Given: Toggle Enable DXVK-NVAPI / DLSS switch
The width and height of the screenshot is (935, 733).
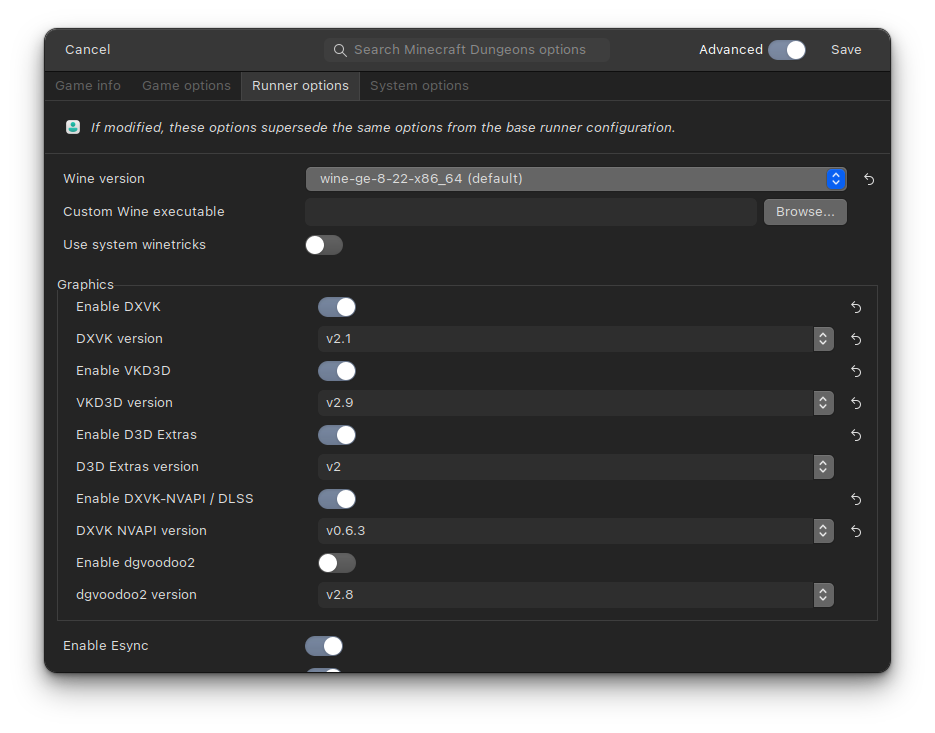Looking at the screenshot, I should [x=337, y=499].
